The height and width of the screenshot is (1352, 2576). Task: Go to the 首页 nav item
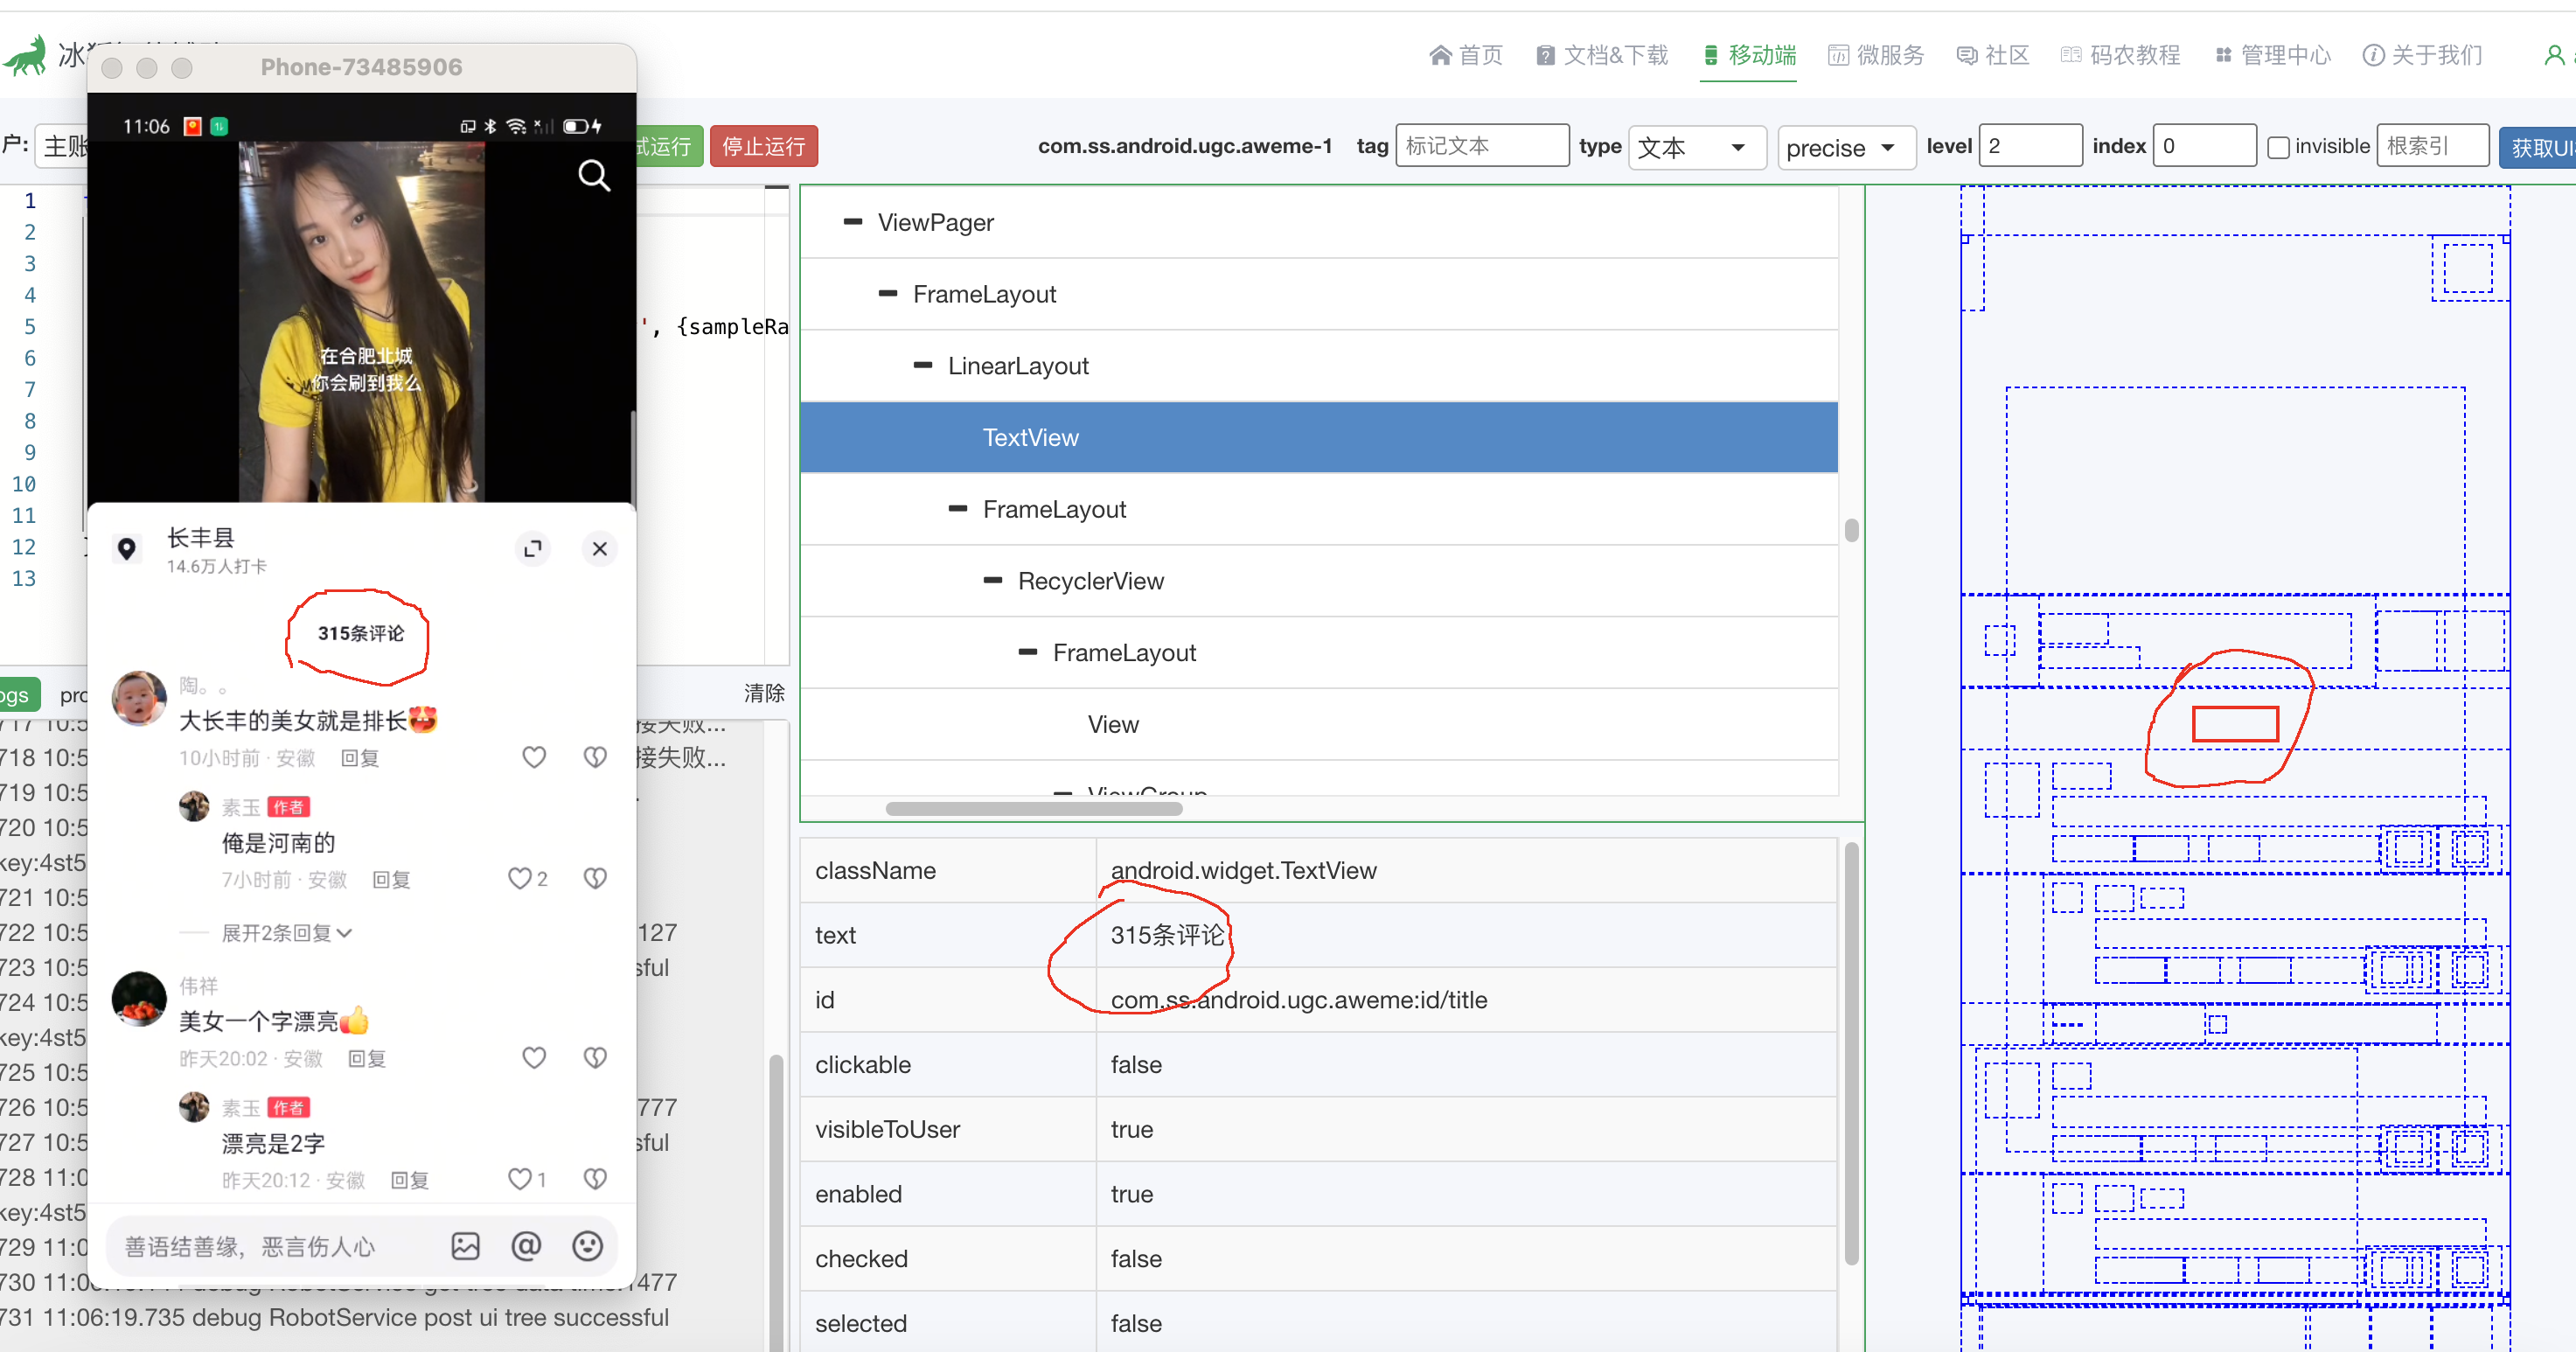(1466, 55)
